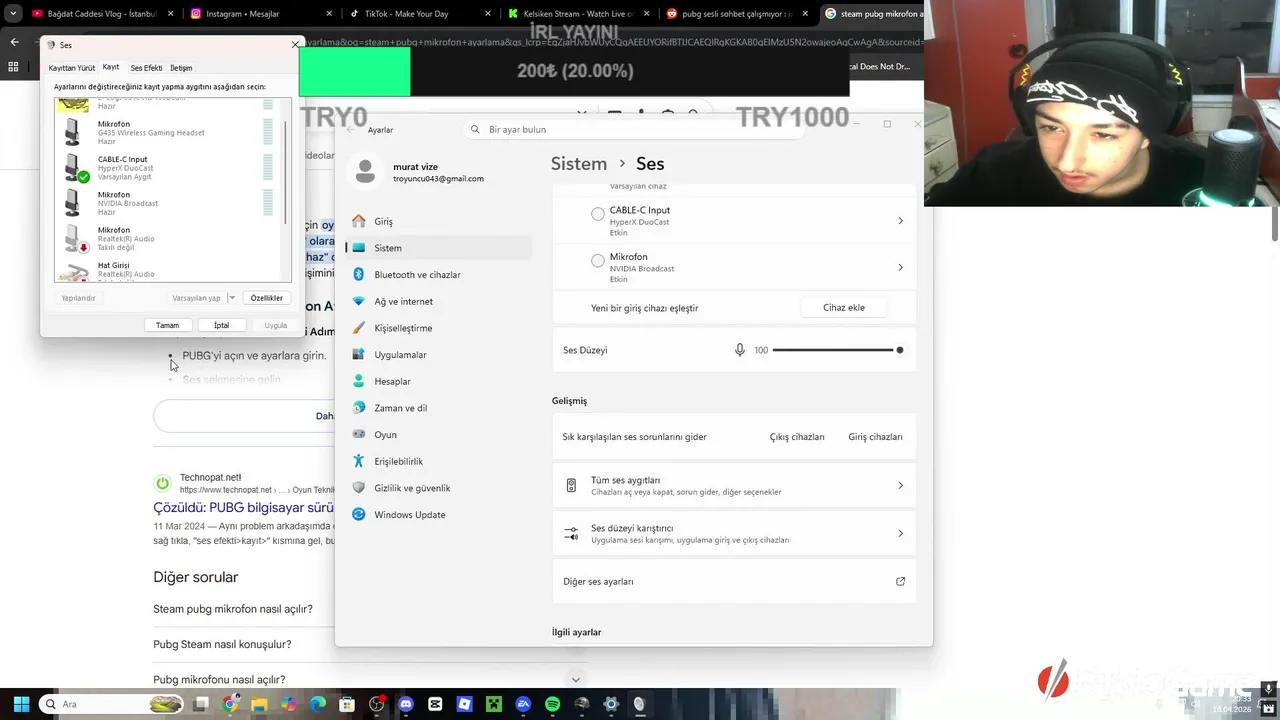Click Özellikler button in Ses dialog

pyautogui.click(x=267, y=298)
